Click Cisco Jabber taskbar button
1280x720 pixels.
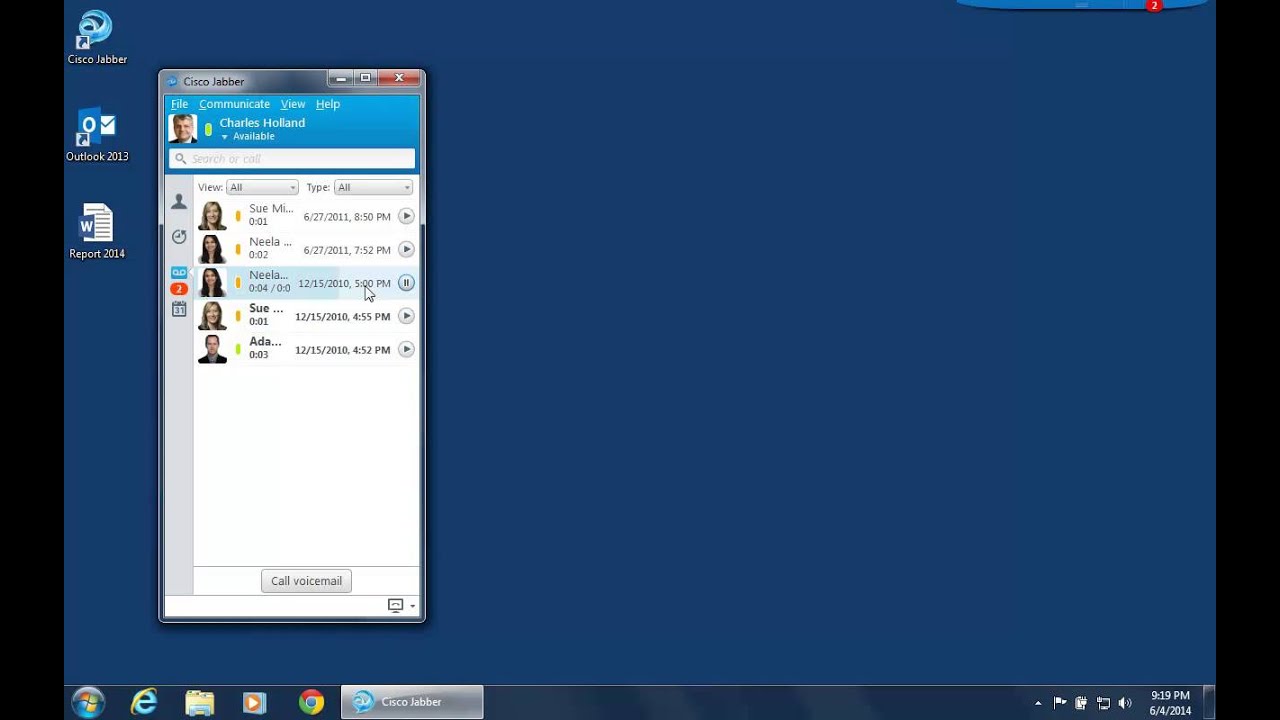click(x=412, y=702)
